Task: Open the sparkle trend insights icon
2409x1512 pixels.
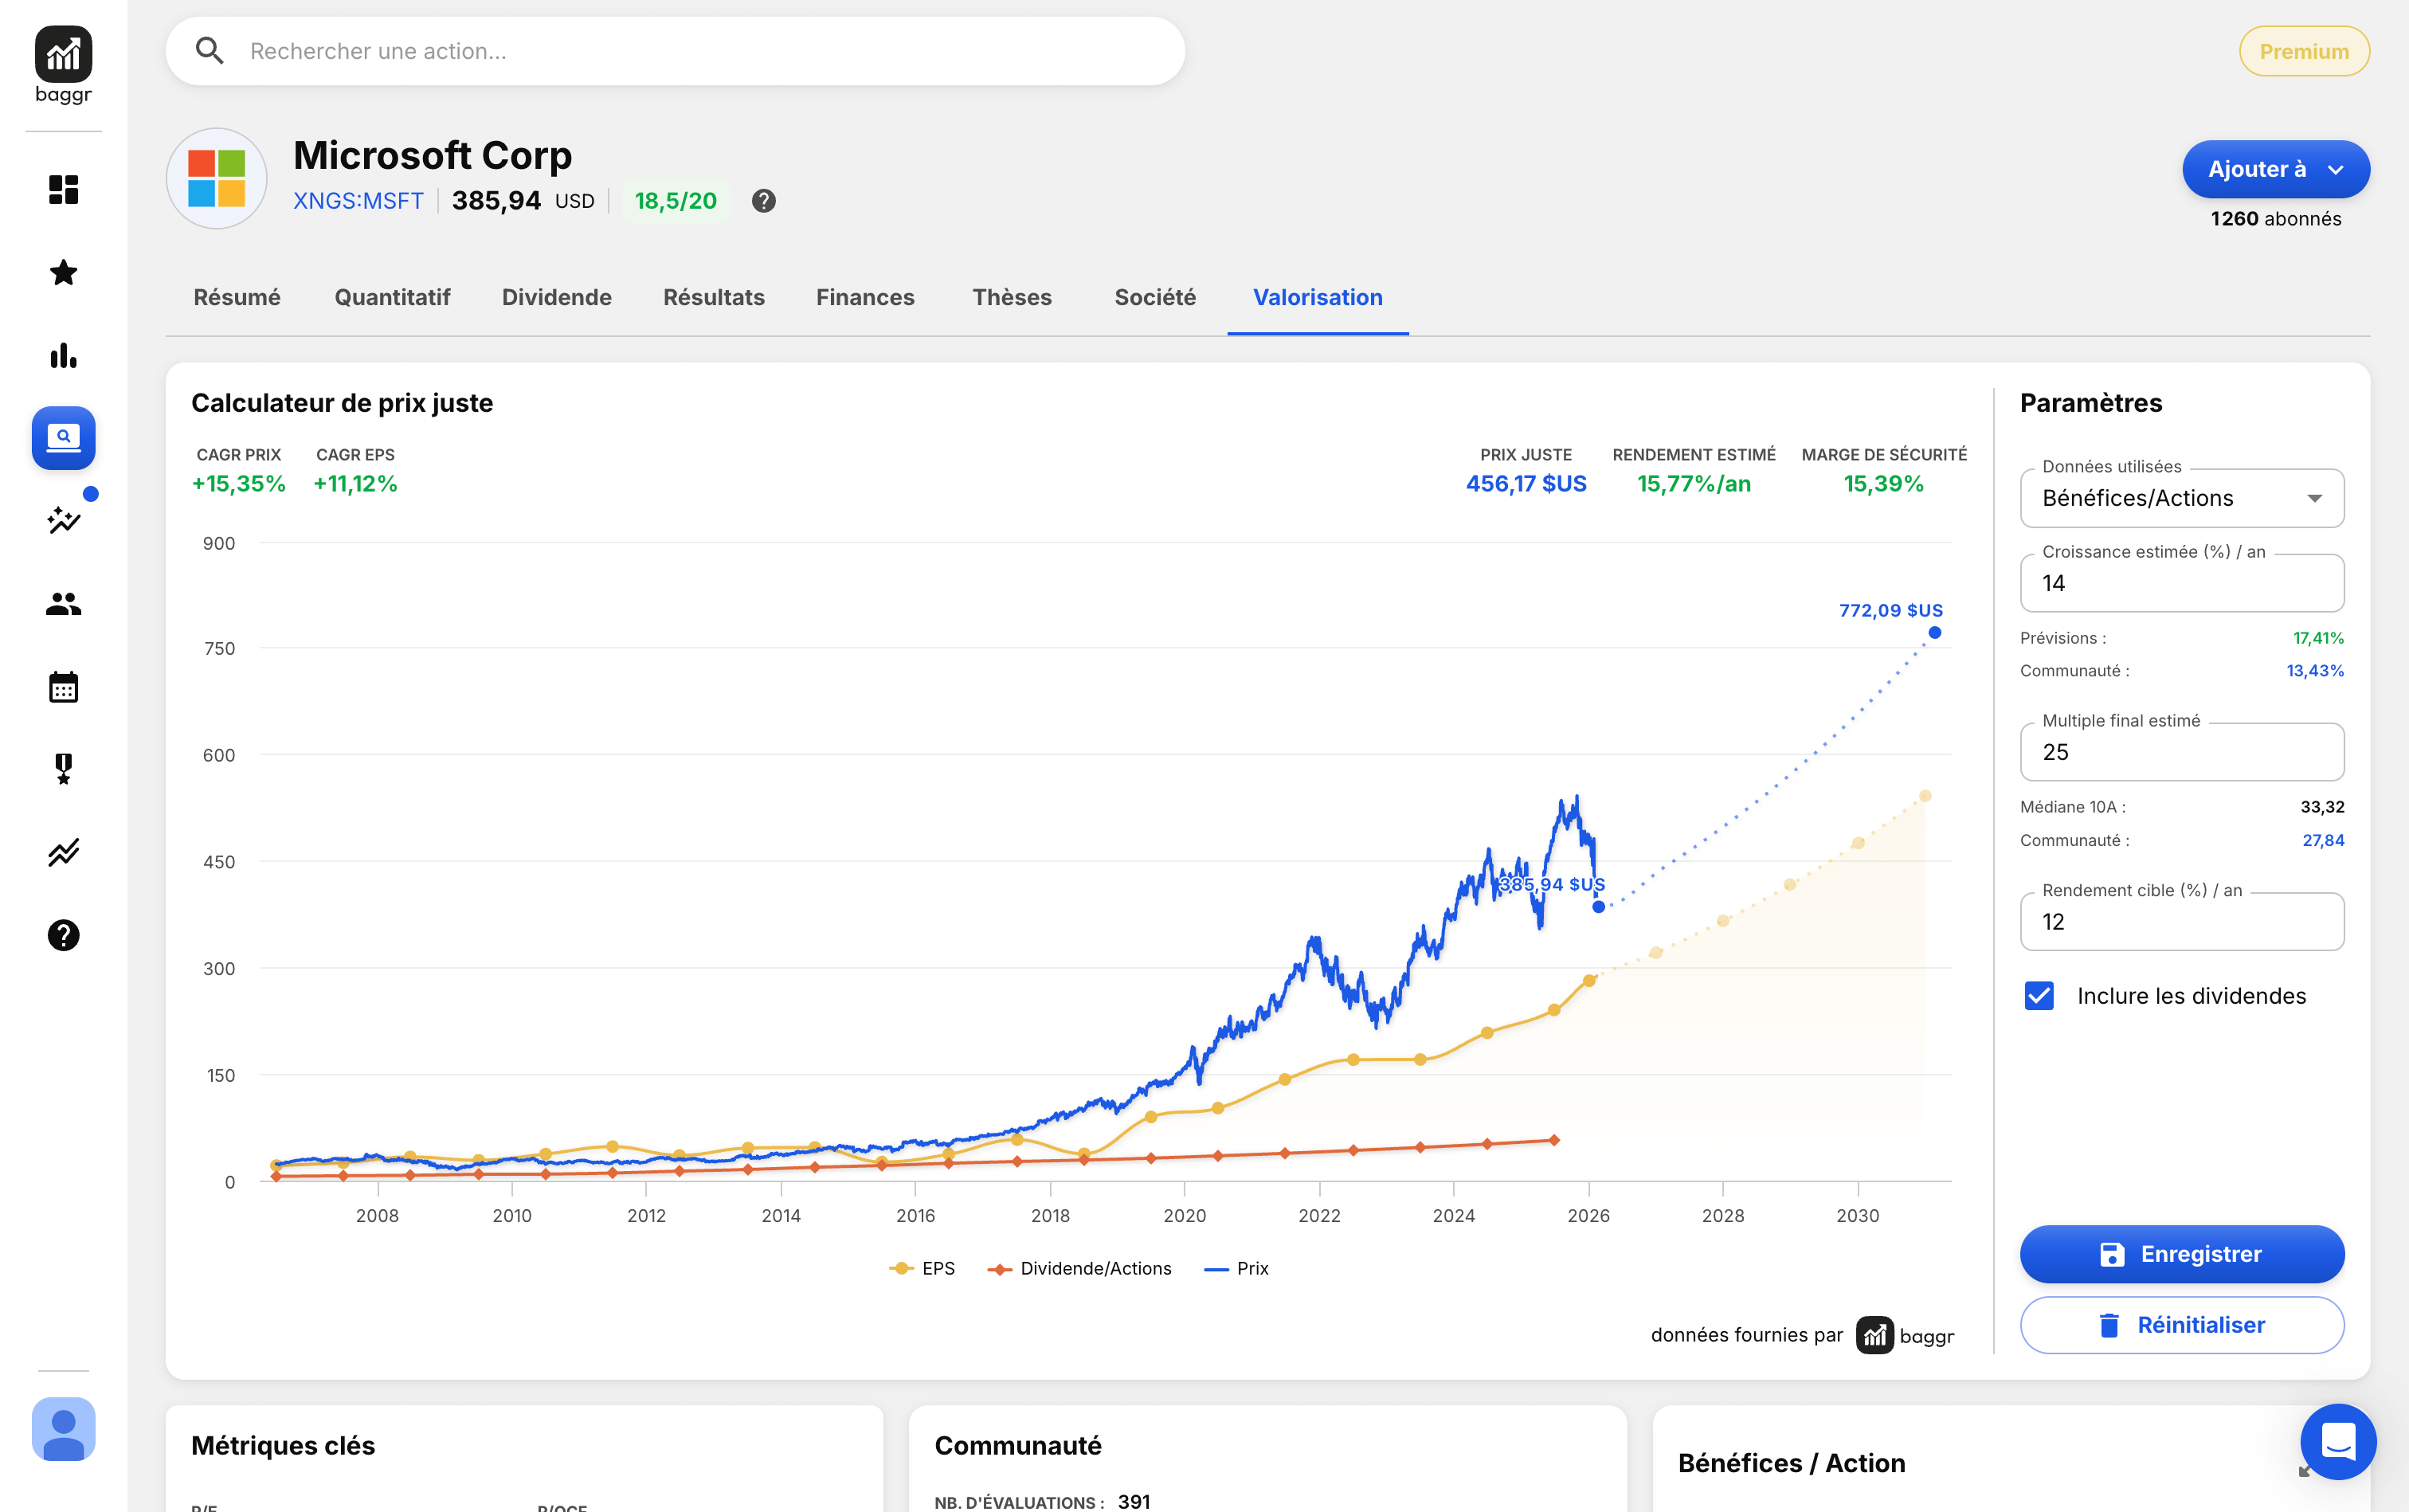Action: tap(63, 520)
